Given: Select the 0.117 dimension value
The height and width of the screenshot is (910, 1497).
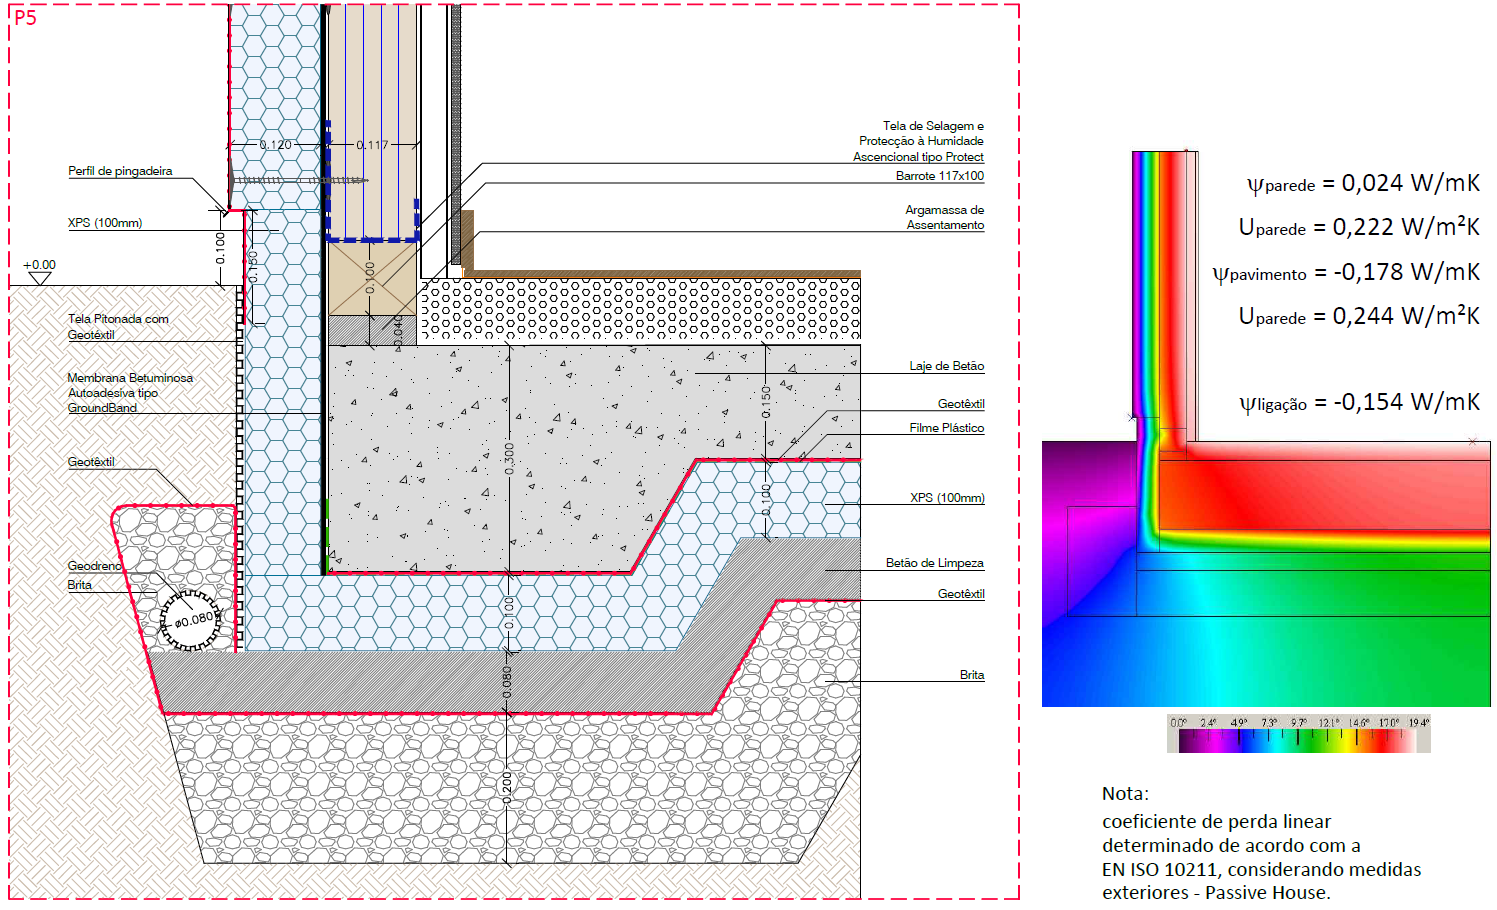Looking at the screenshot, I should 372,145.
